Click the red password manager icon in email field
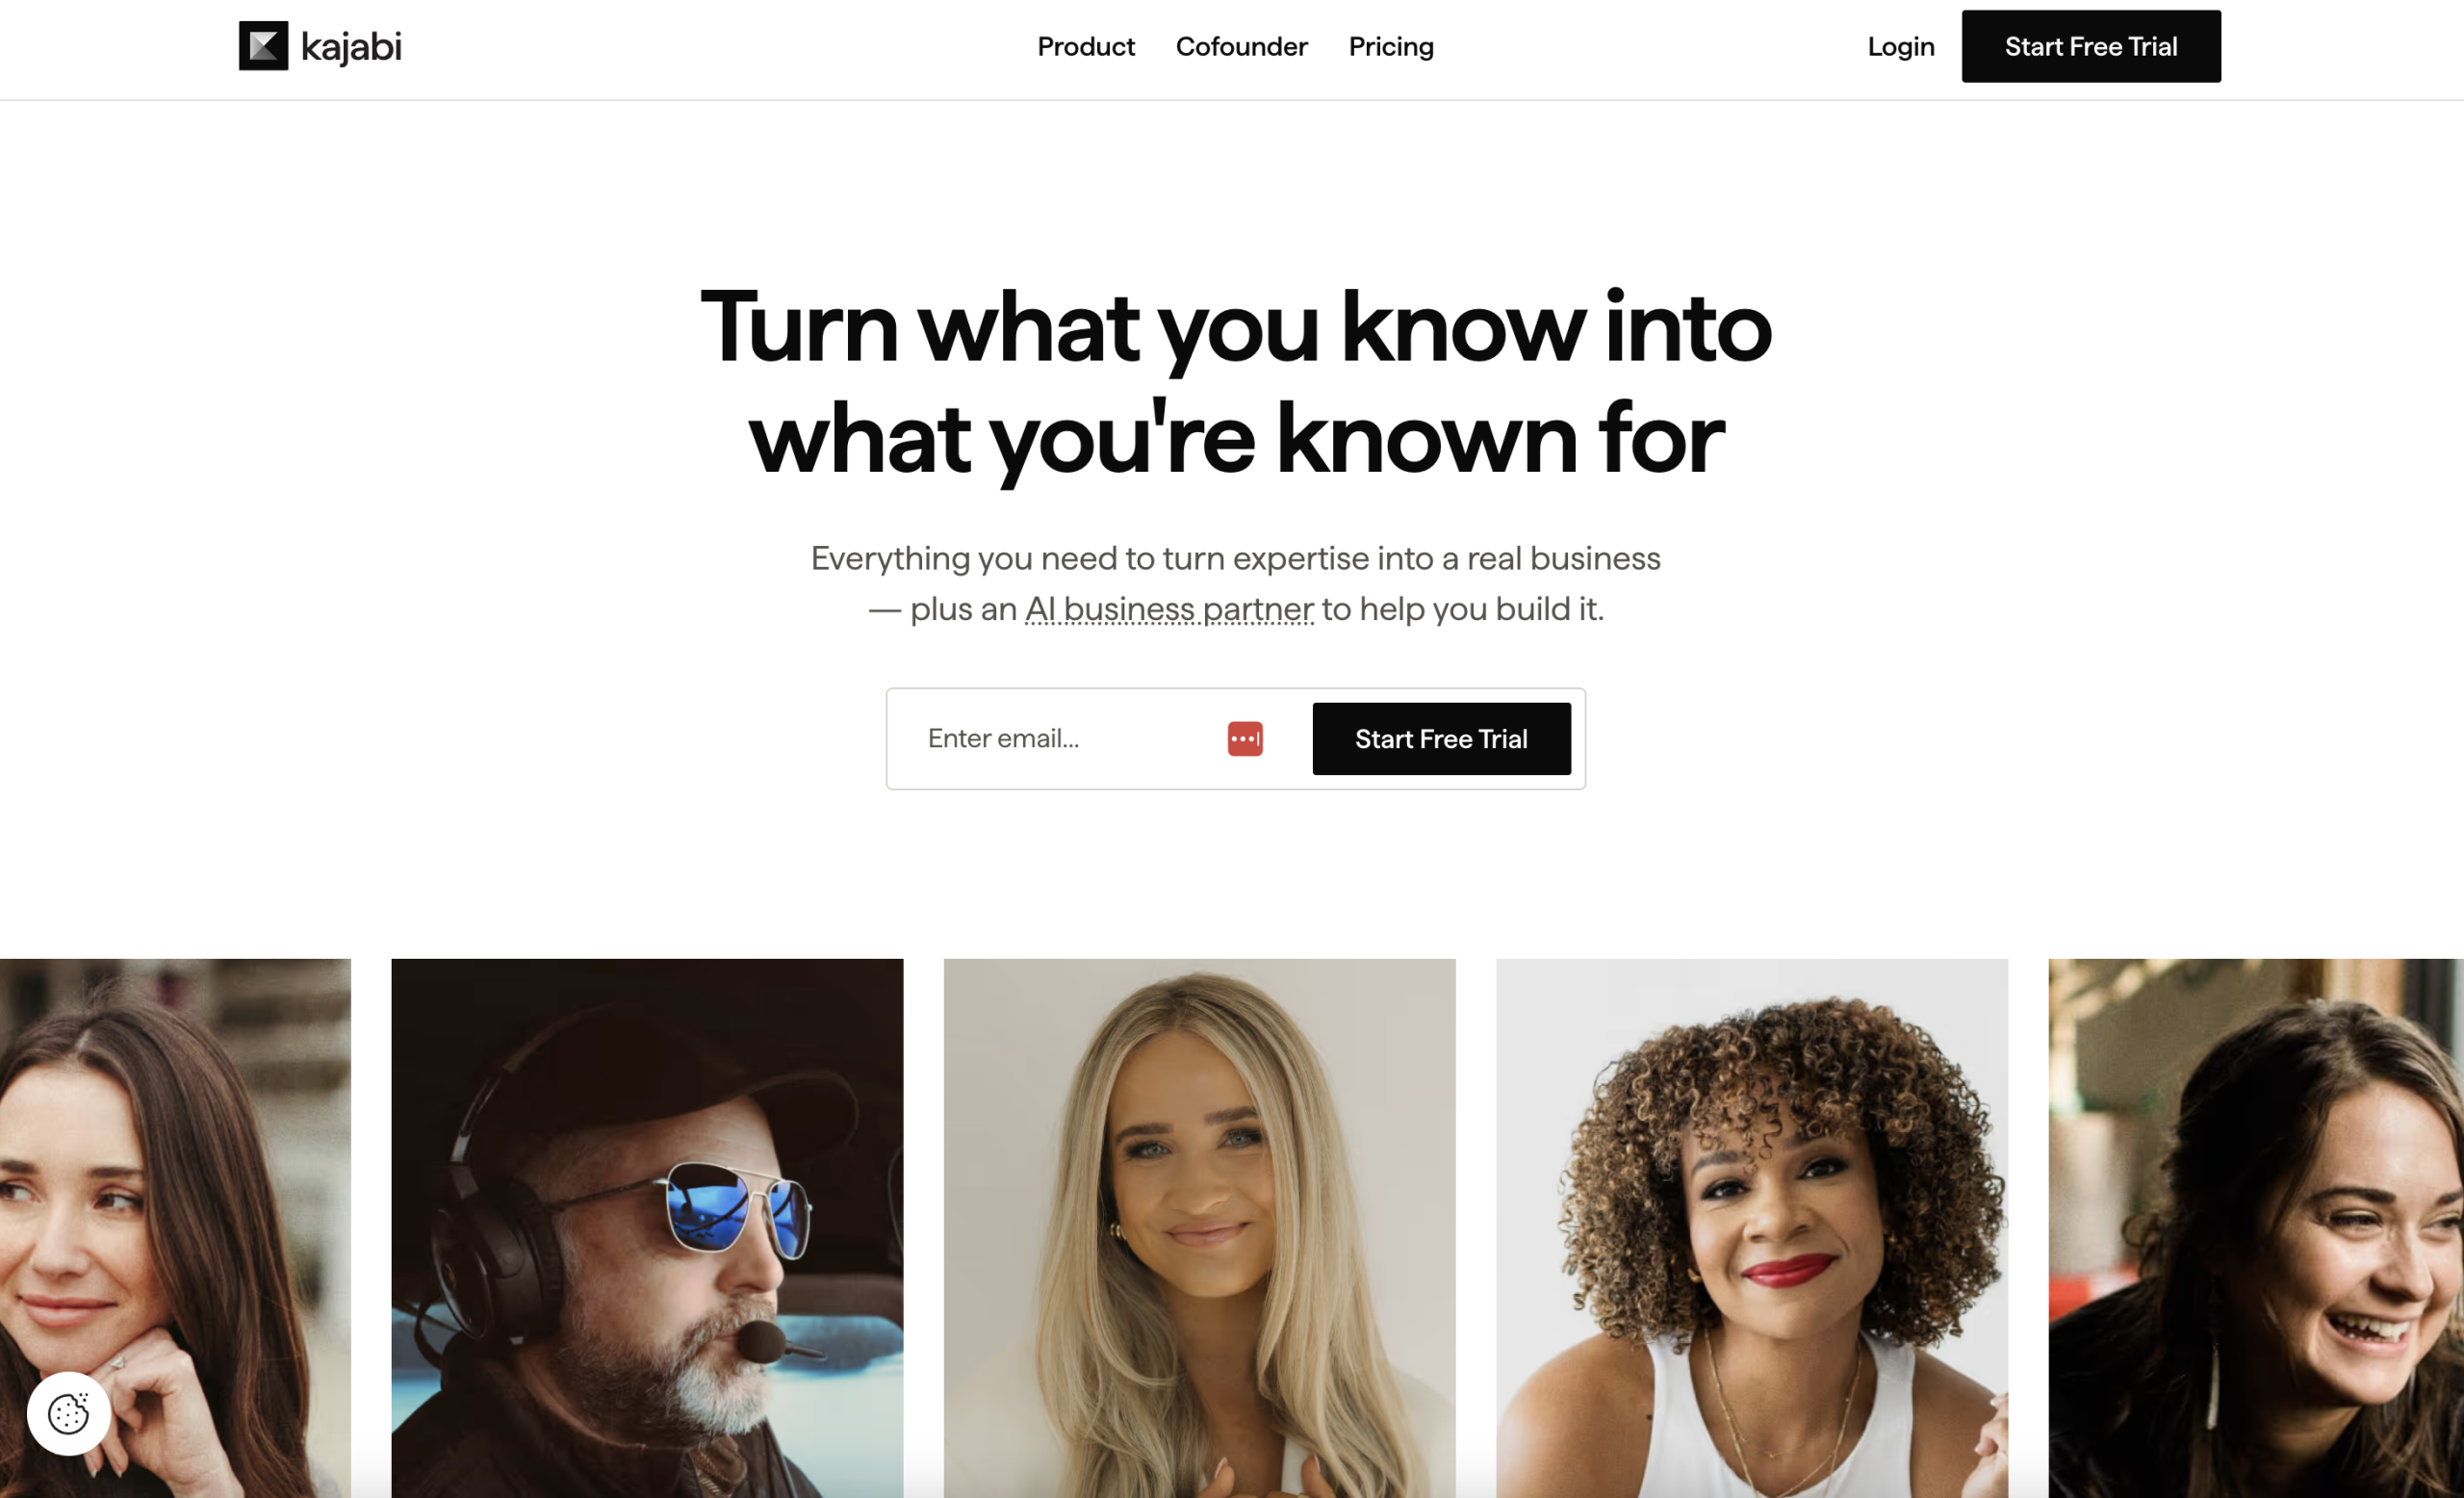This screenshot has width=2464, height=1498. pyautogui.click(x=1245, y=739)
